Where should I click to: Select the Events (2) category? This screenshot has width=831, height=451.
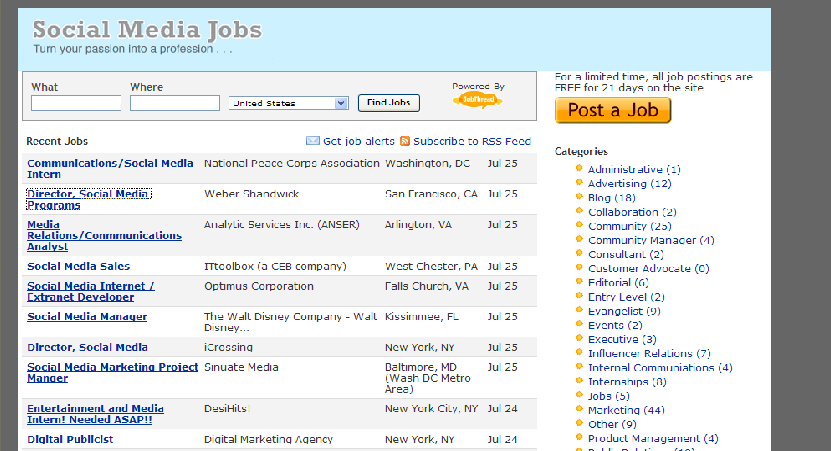click(x=615, y=325)
